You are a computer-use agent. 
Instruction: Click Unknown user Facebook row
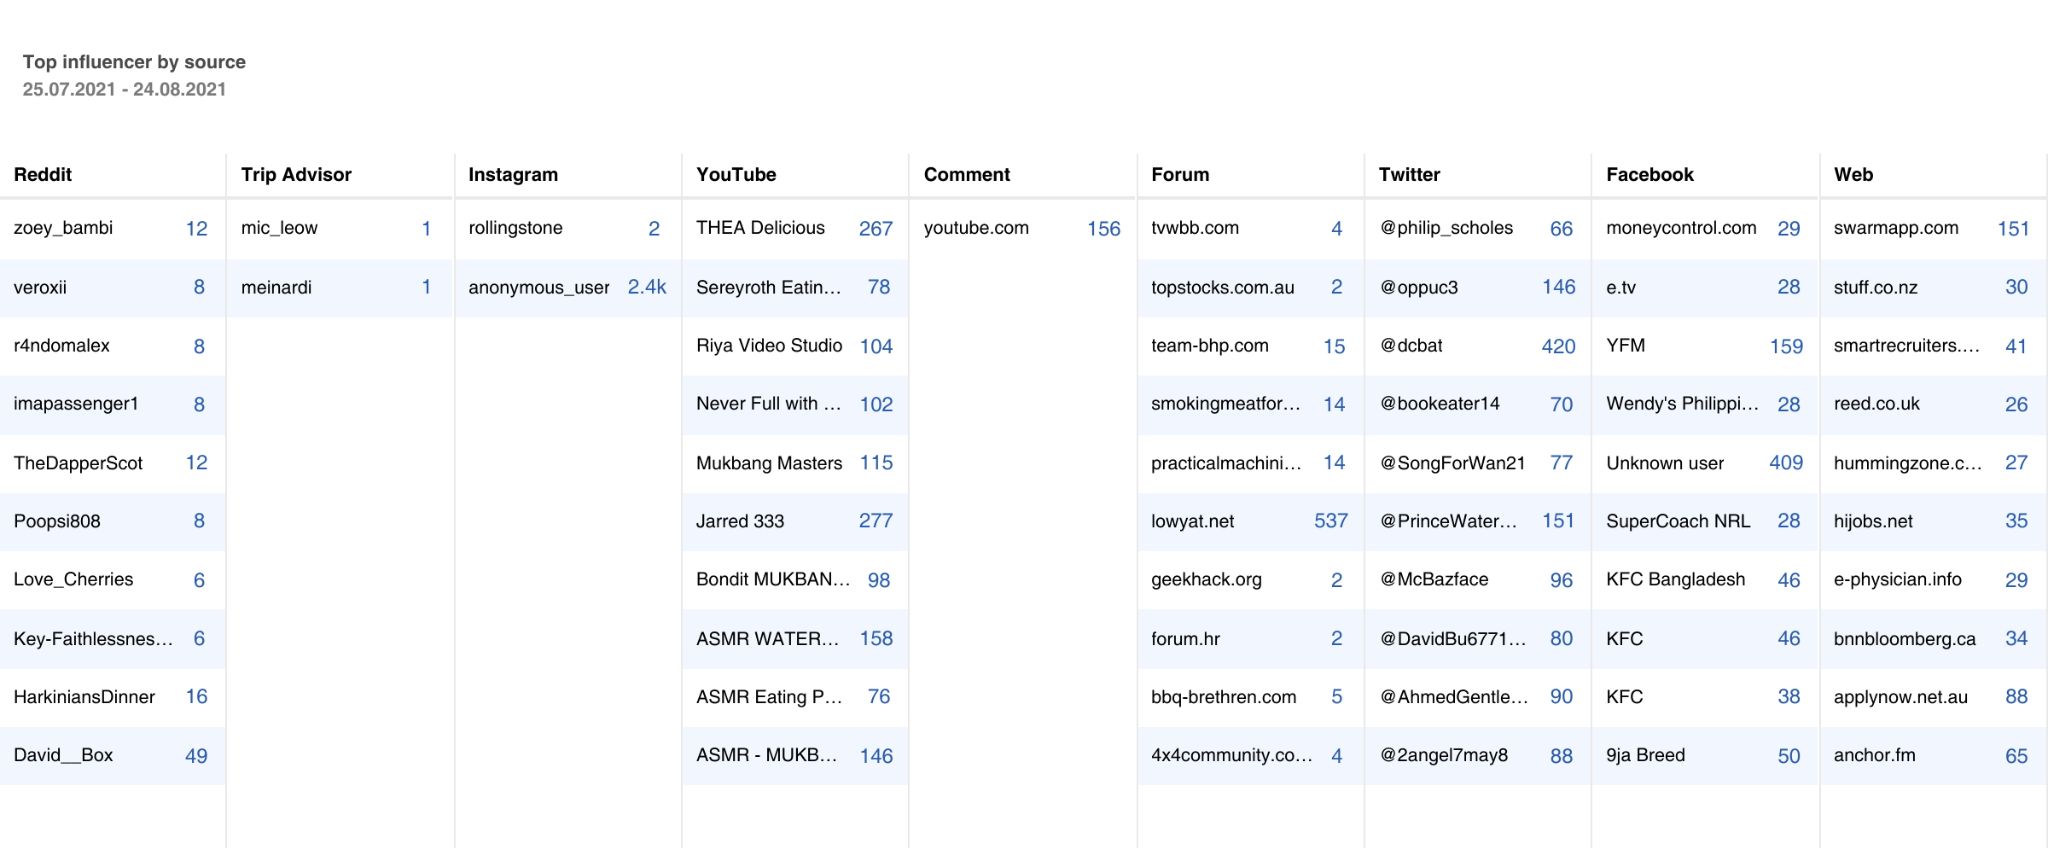tap(1664, 463)
